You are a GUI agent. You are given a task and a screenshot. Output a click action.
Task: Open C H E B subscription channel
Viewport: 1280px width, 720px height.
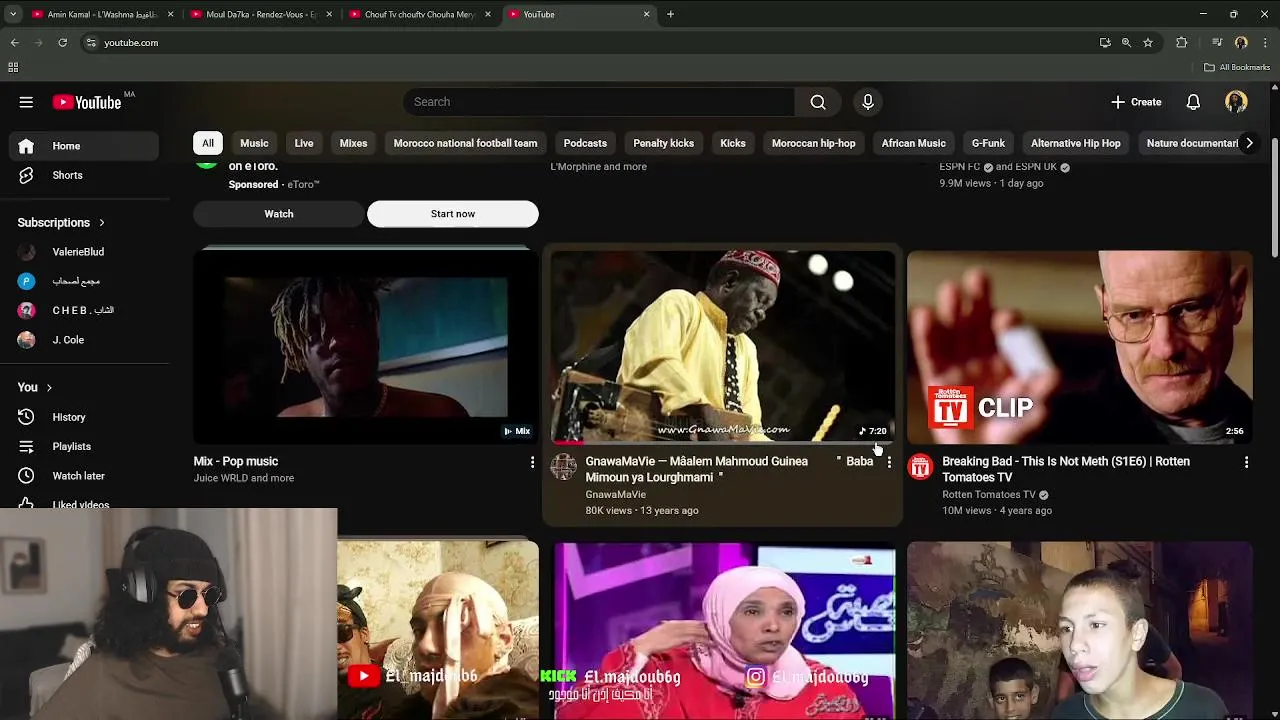click(x=84, y=311)
